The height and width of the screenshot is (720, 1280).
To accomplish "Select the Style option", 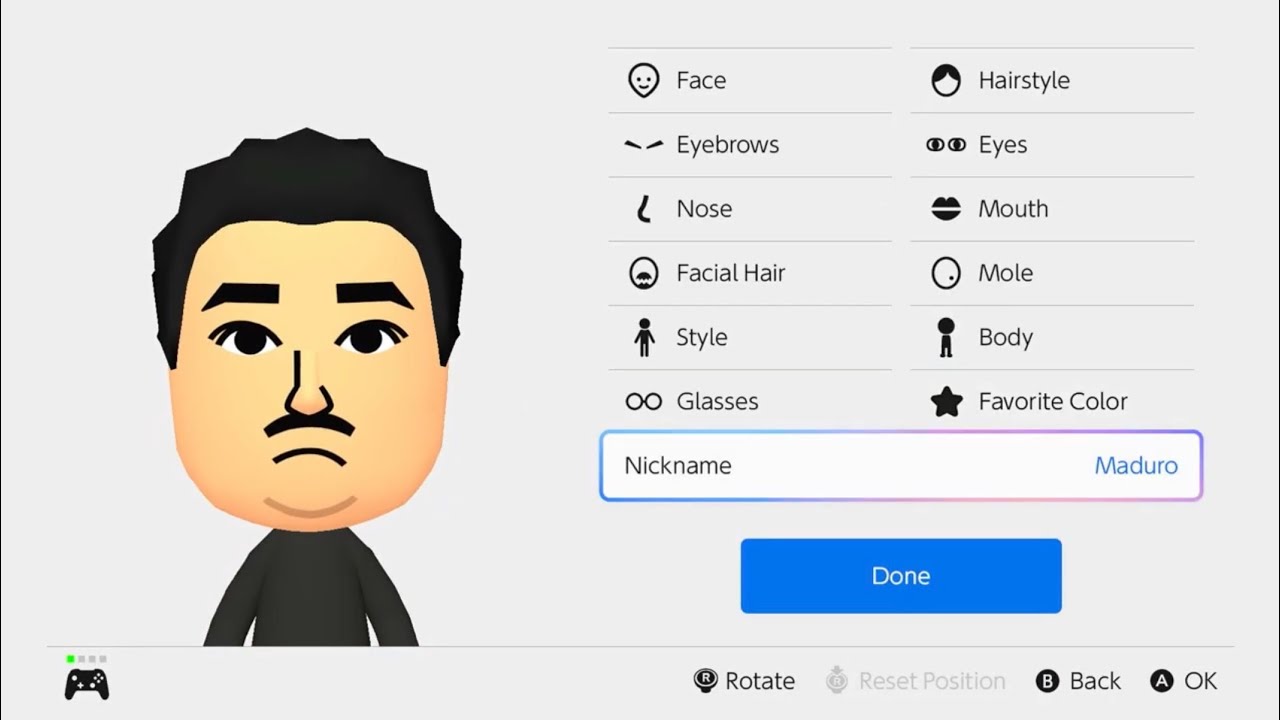I will pyautogui.click(x=750, y=337).
